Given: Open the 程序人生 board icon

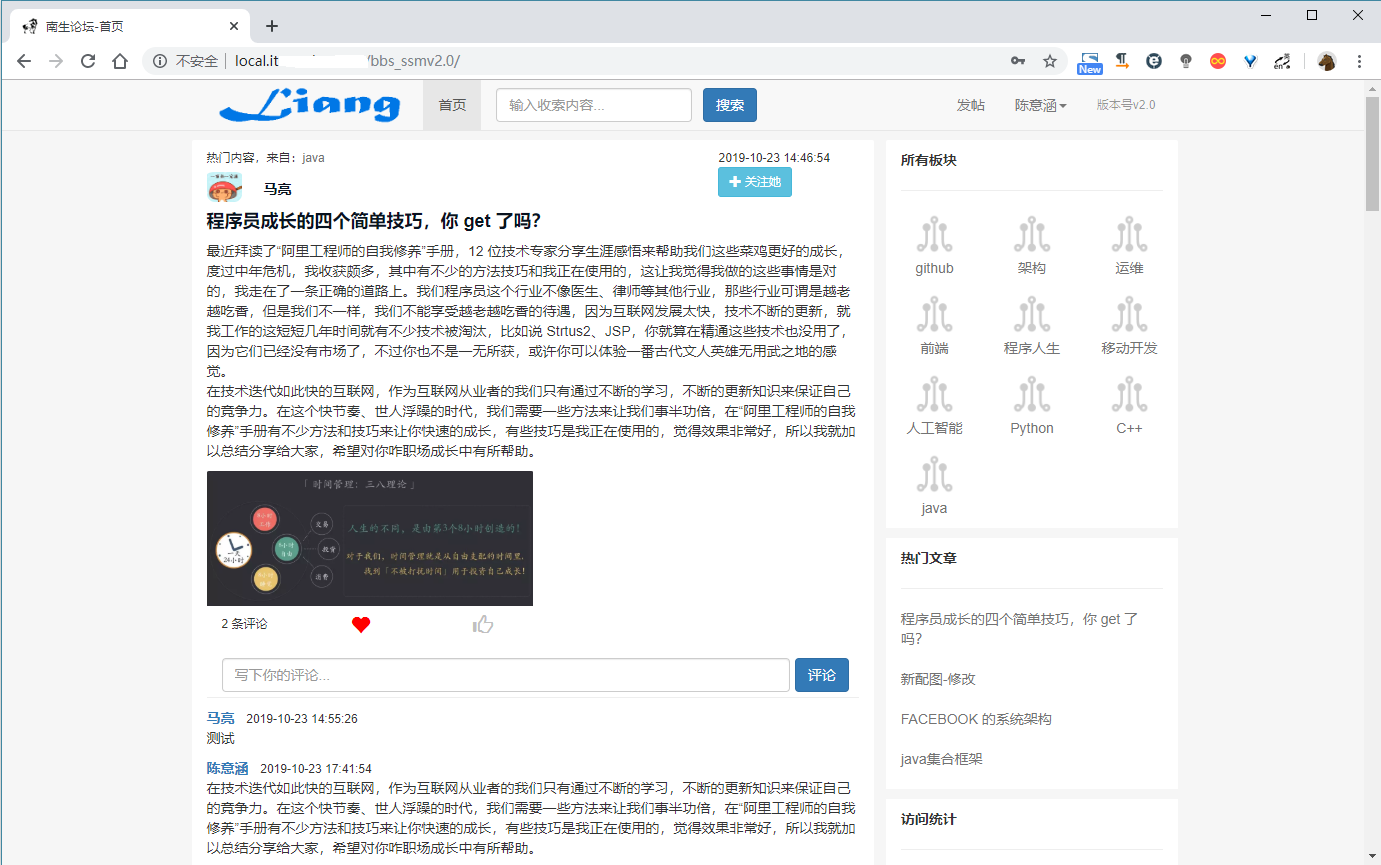Looking at the screenshot, I should pos(1032,315).
